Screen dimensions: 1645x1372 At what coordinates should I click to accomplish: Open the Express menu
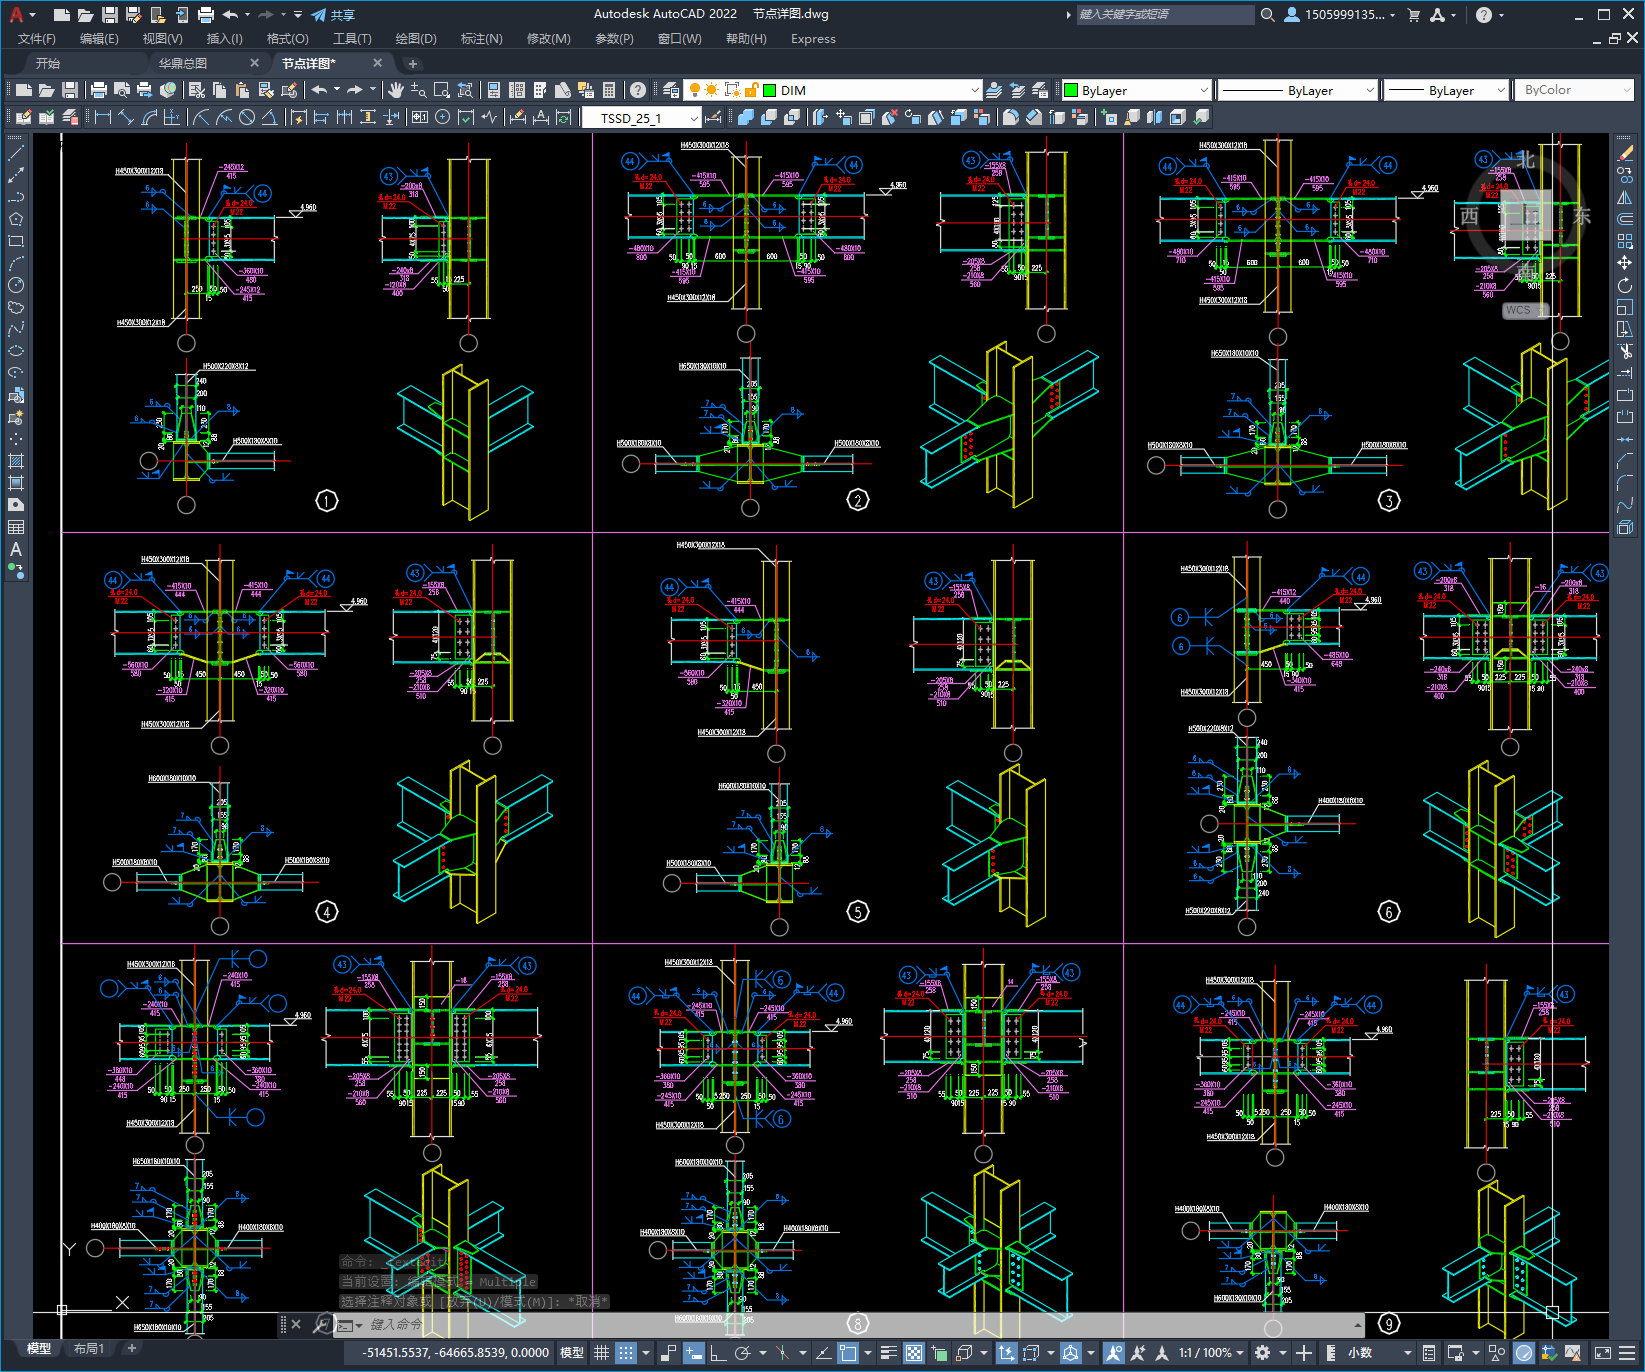coord(813,39)
